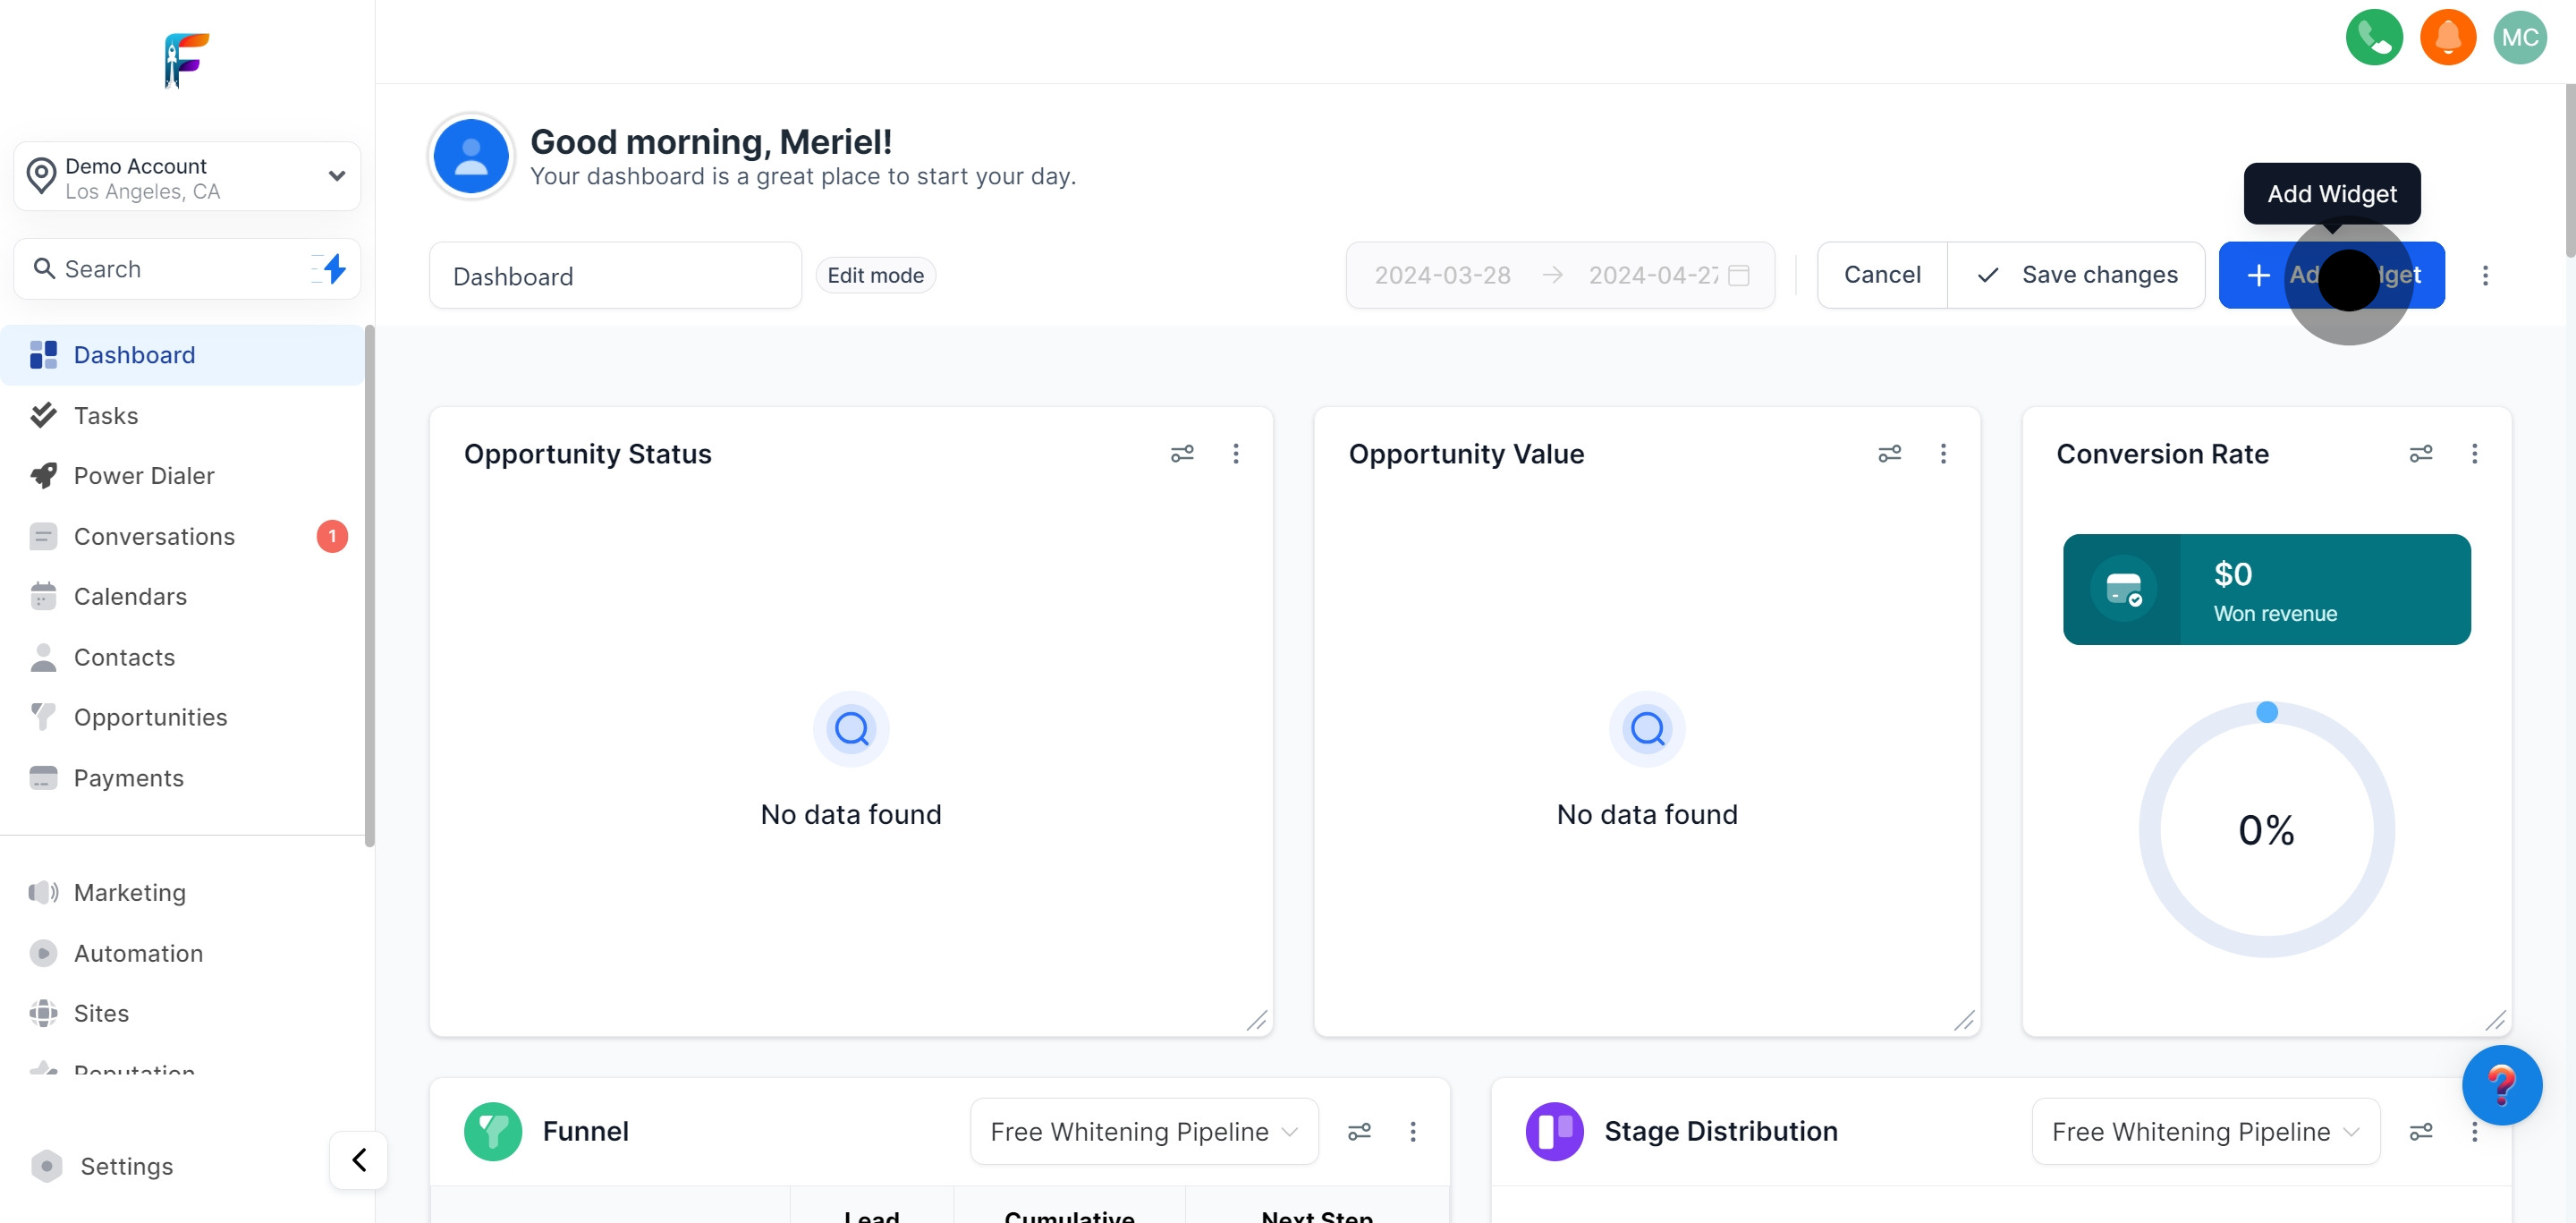Viewport: 2576px width, 1223px height.
Task: Collapse the sidebar with the arrow button
Action: 359,1160
